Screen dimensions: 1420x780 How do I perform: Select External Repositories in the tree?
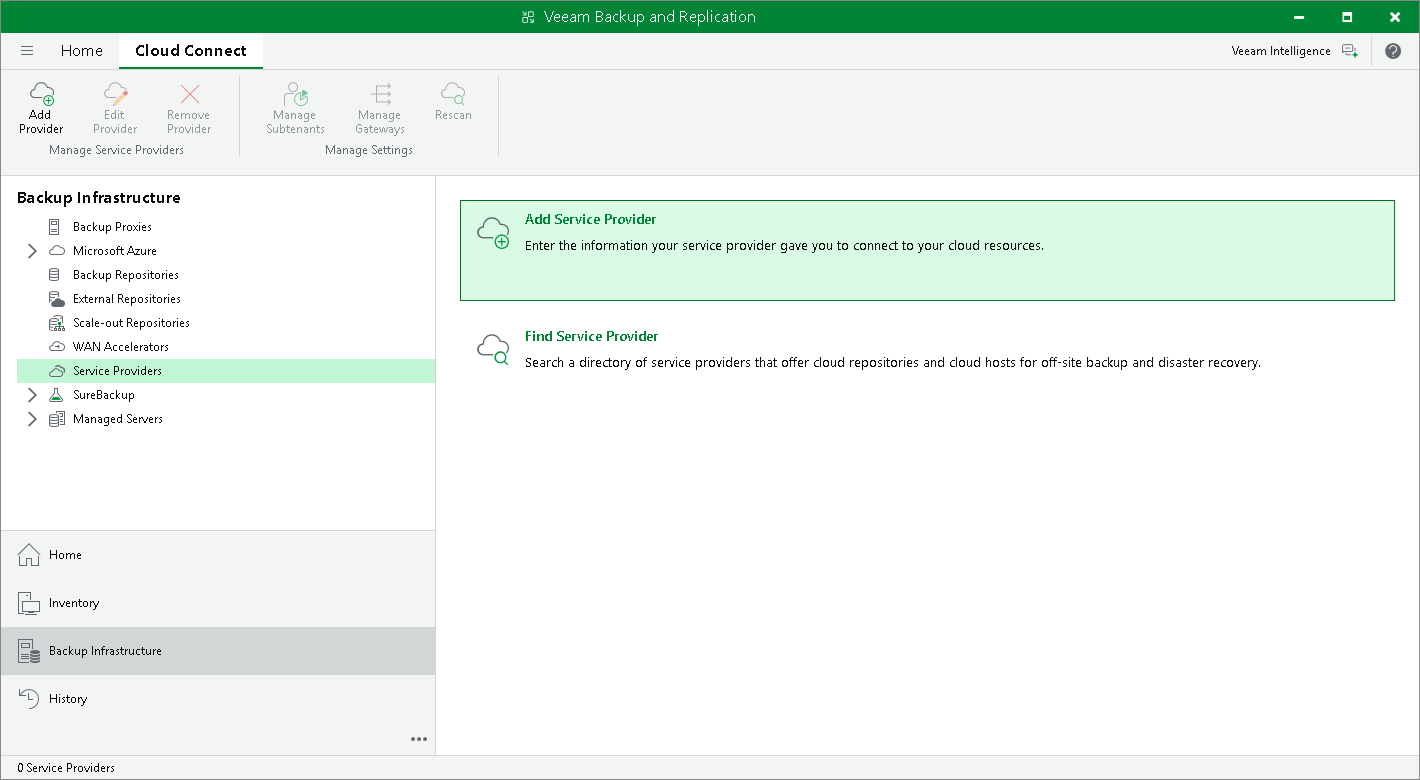(x=127, y=299)
